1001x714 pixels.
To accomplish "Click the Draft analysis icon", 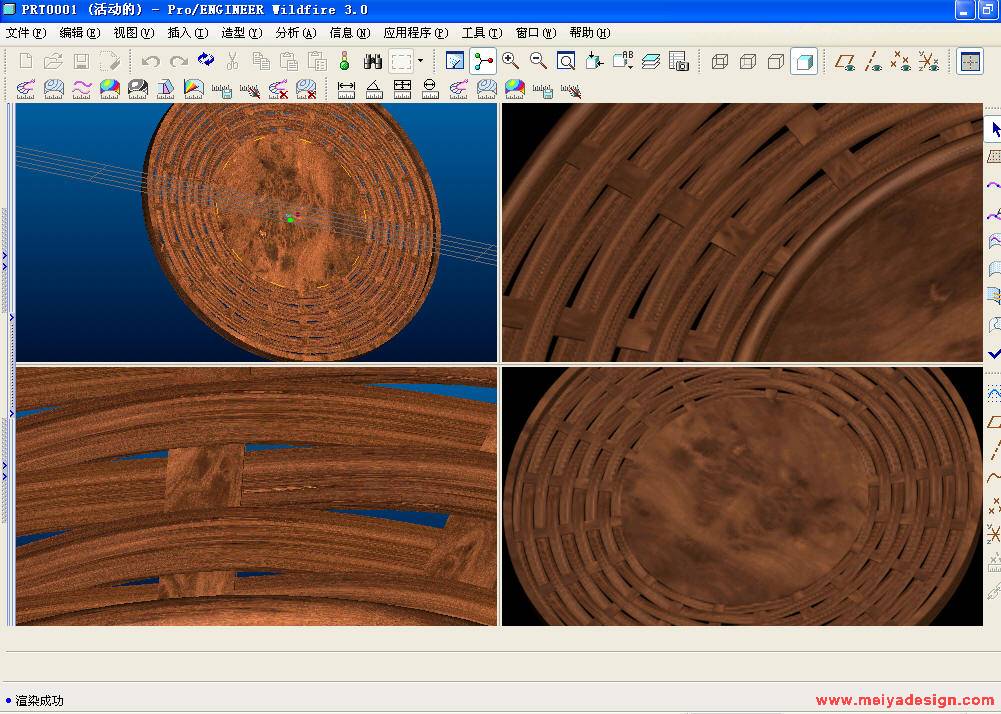I will tap(165, 89).
